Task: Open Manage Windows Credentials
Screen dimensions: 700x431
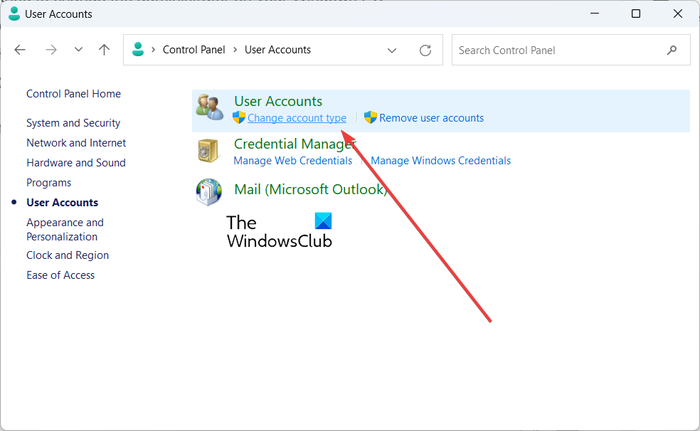Action: tap(441, 160)
